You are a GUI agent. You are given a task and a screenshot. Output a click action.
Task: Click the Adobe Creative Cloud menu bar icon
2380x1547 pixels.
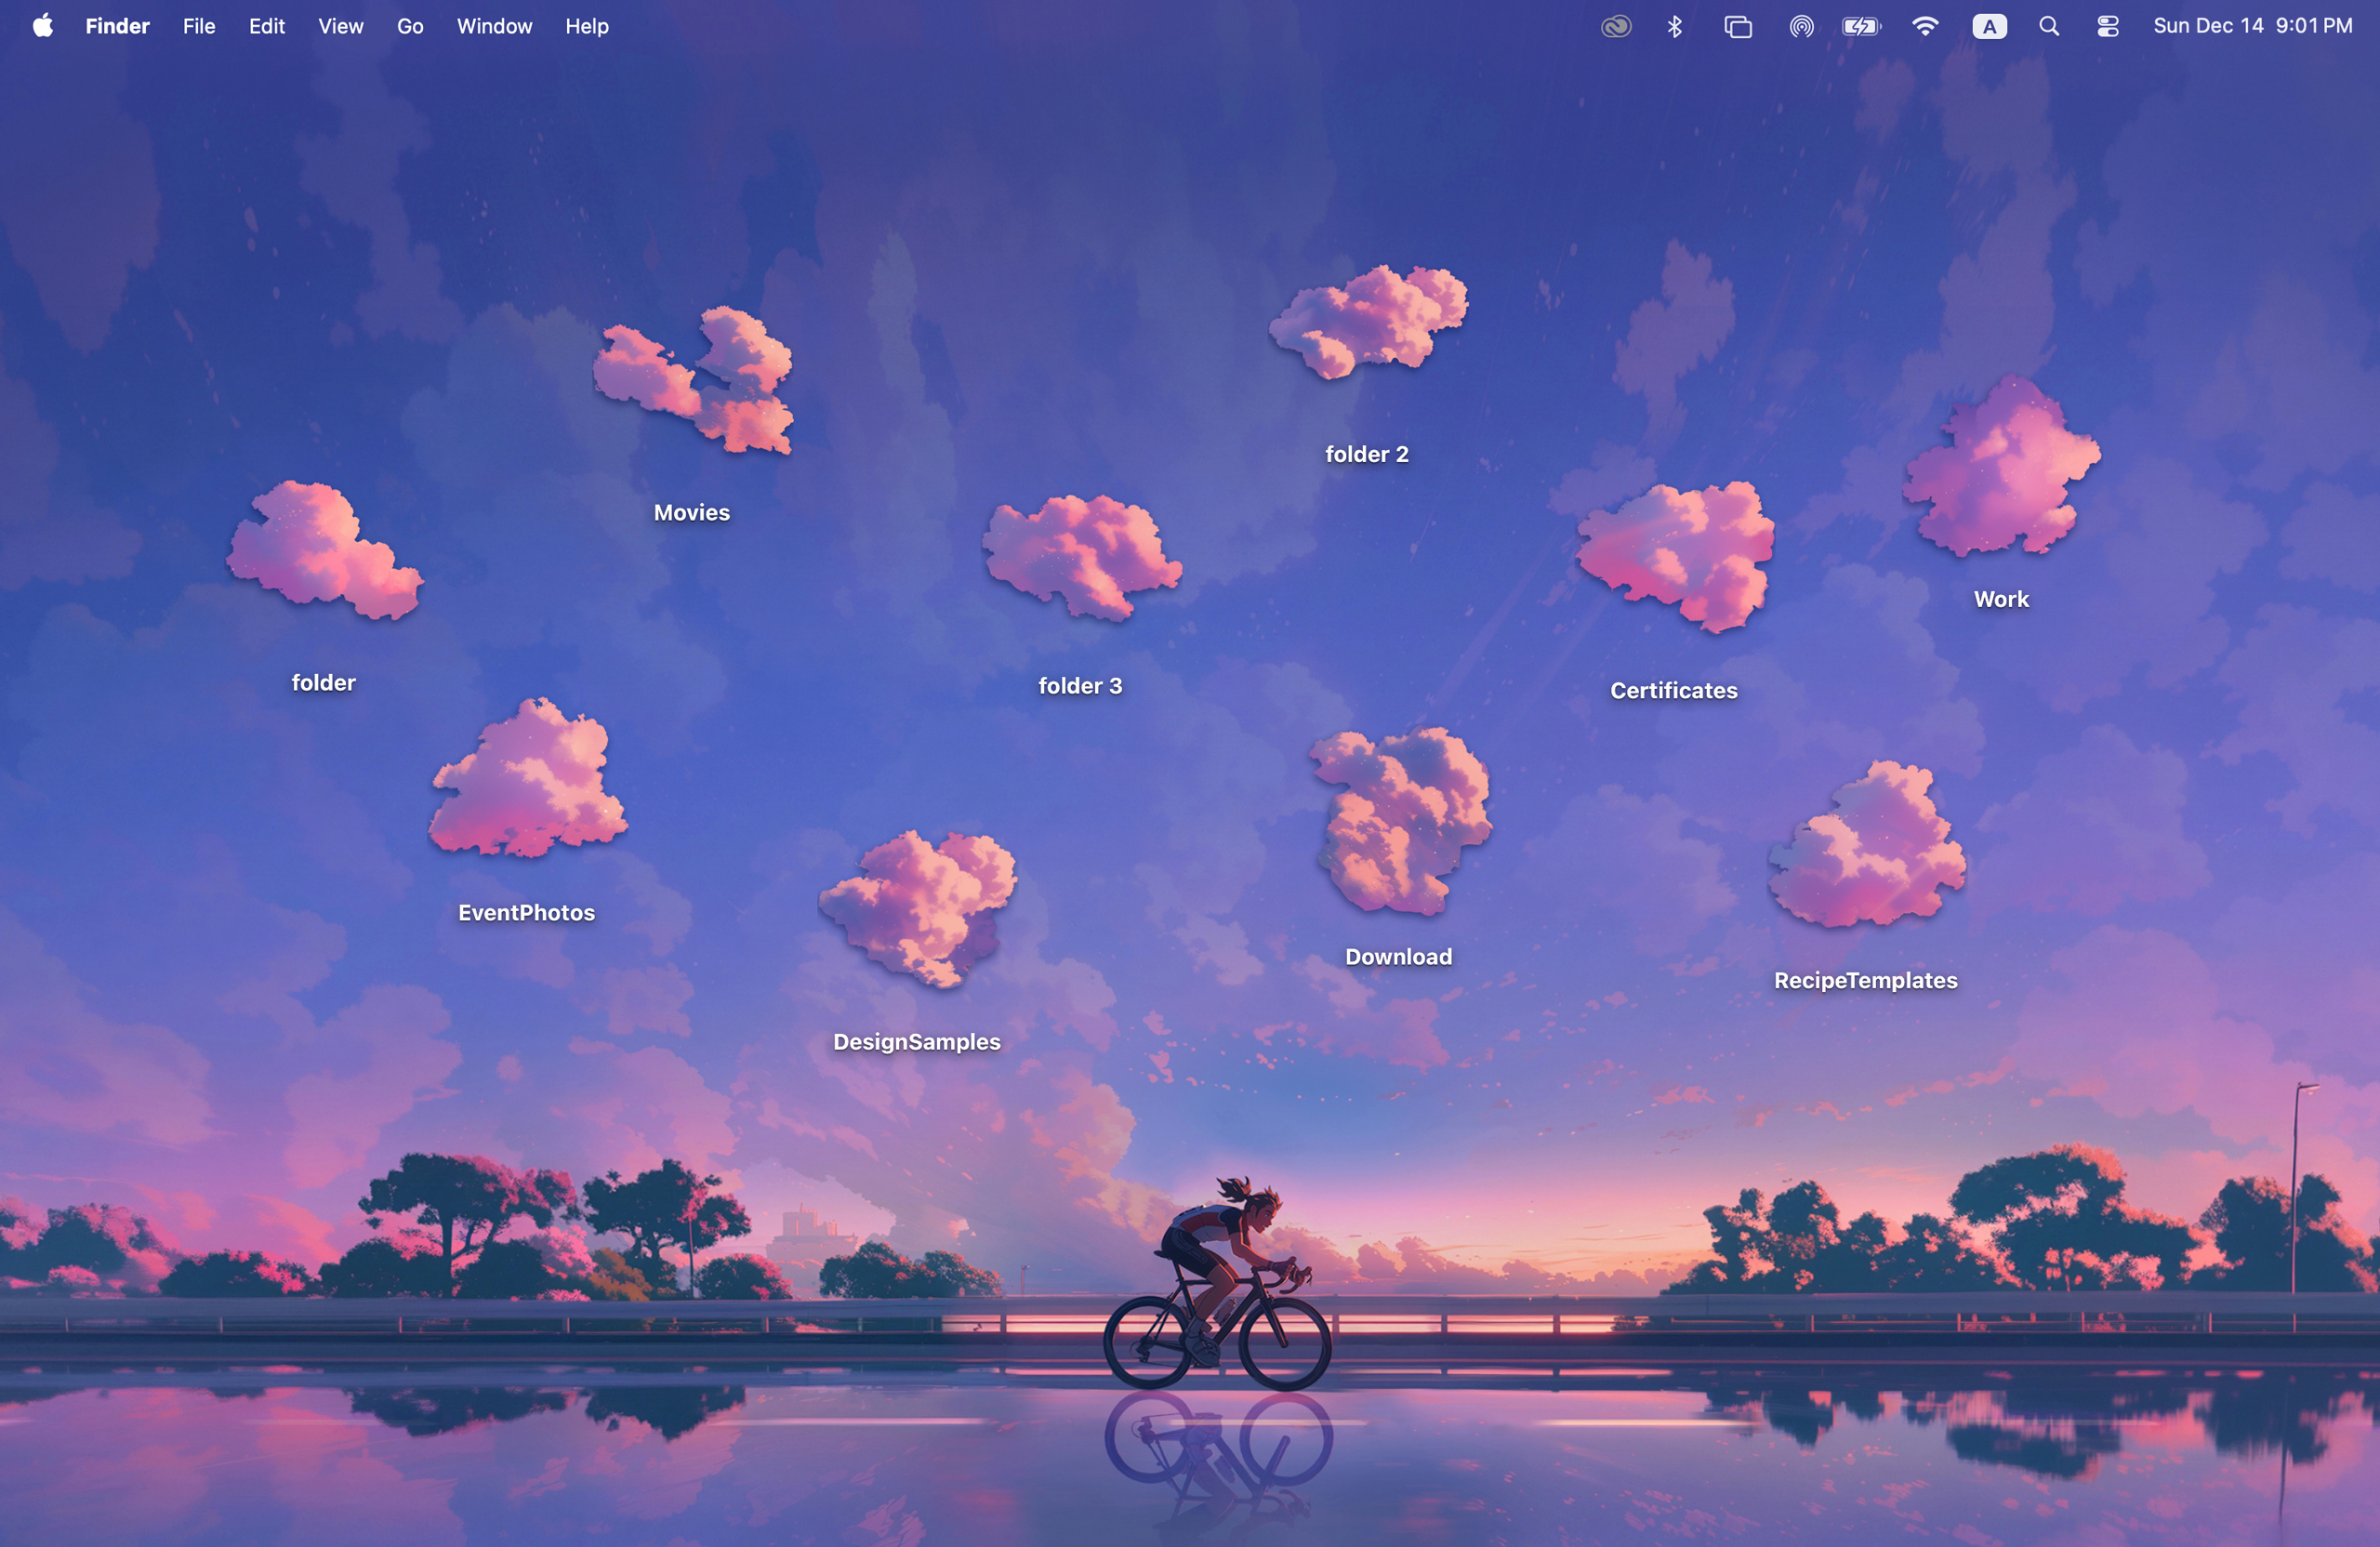[1614, 26]
